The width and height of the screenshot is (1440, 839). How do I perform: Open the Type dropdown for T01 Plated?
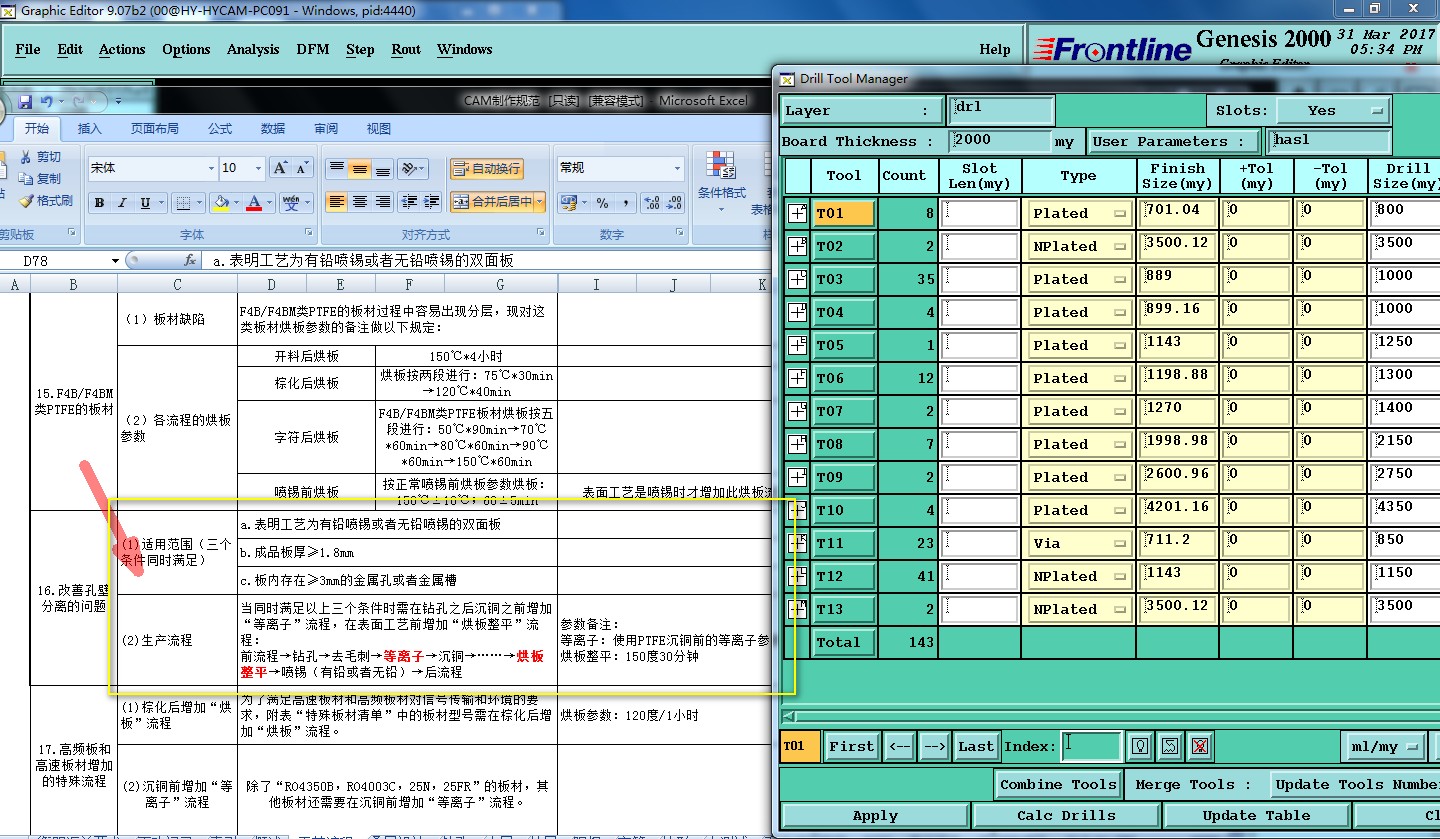[1079, 213]
